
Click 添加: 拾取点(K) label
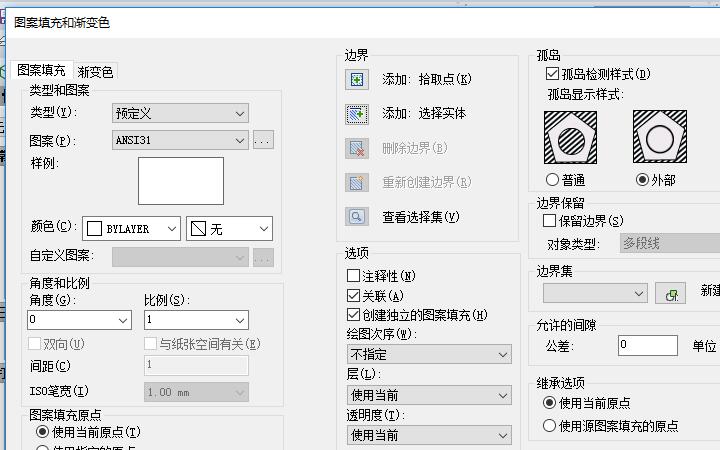pos(427,79)
